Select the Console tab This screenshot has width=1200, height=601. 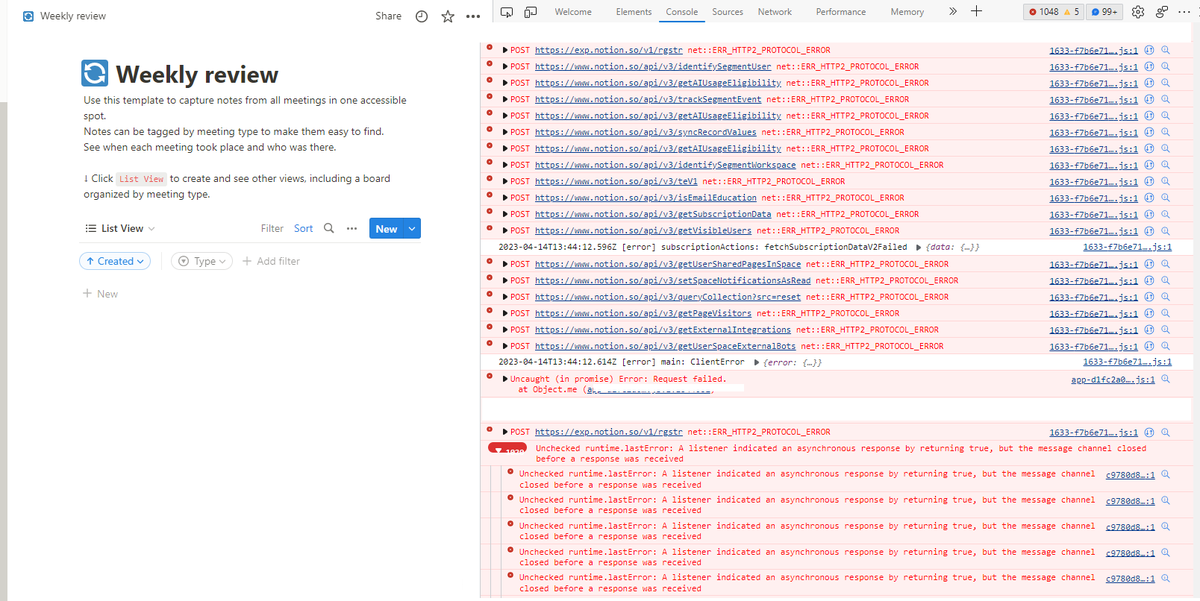point(682,12)
